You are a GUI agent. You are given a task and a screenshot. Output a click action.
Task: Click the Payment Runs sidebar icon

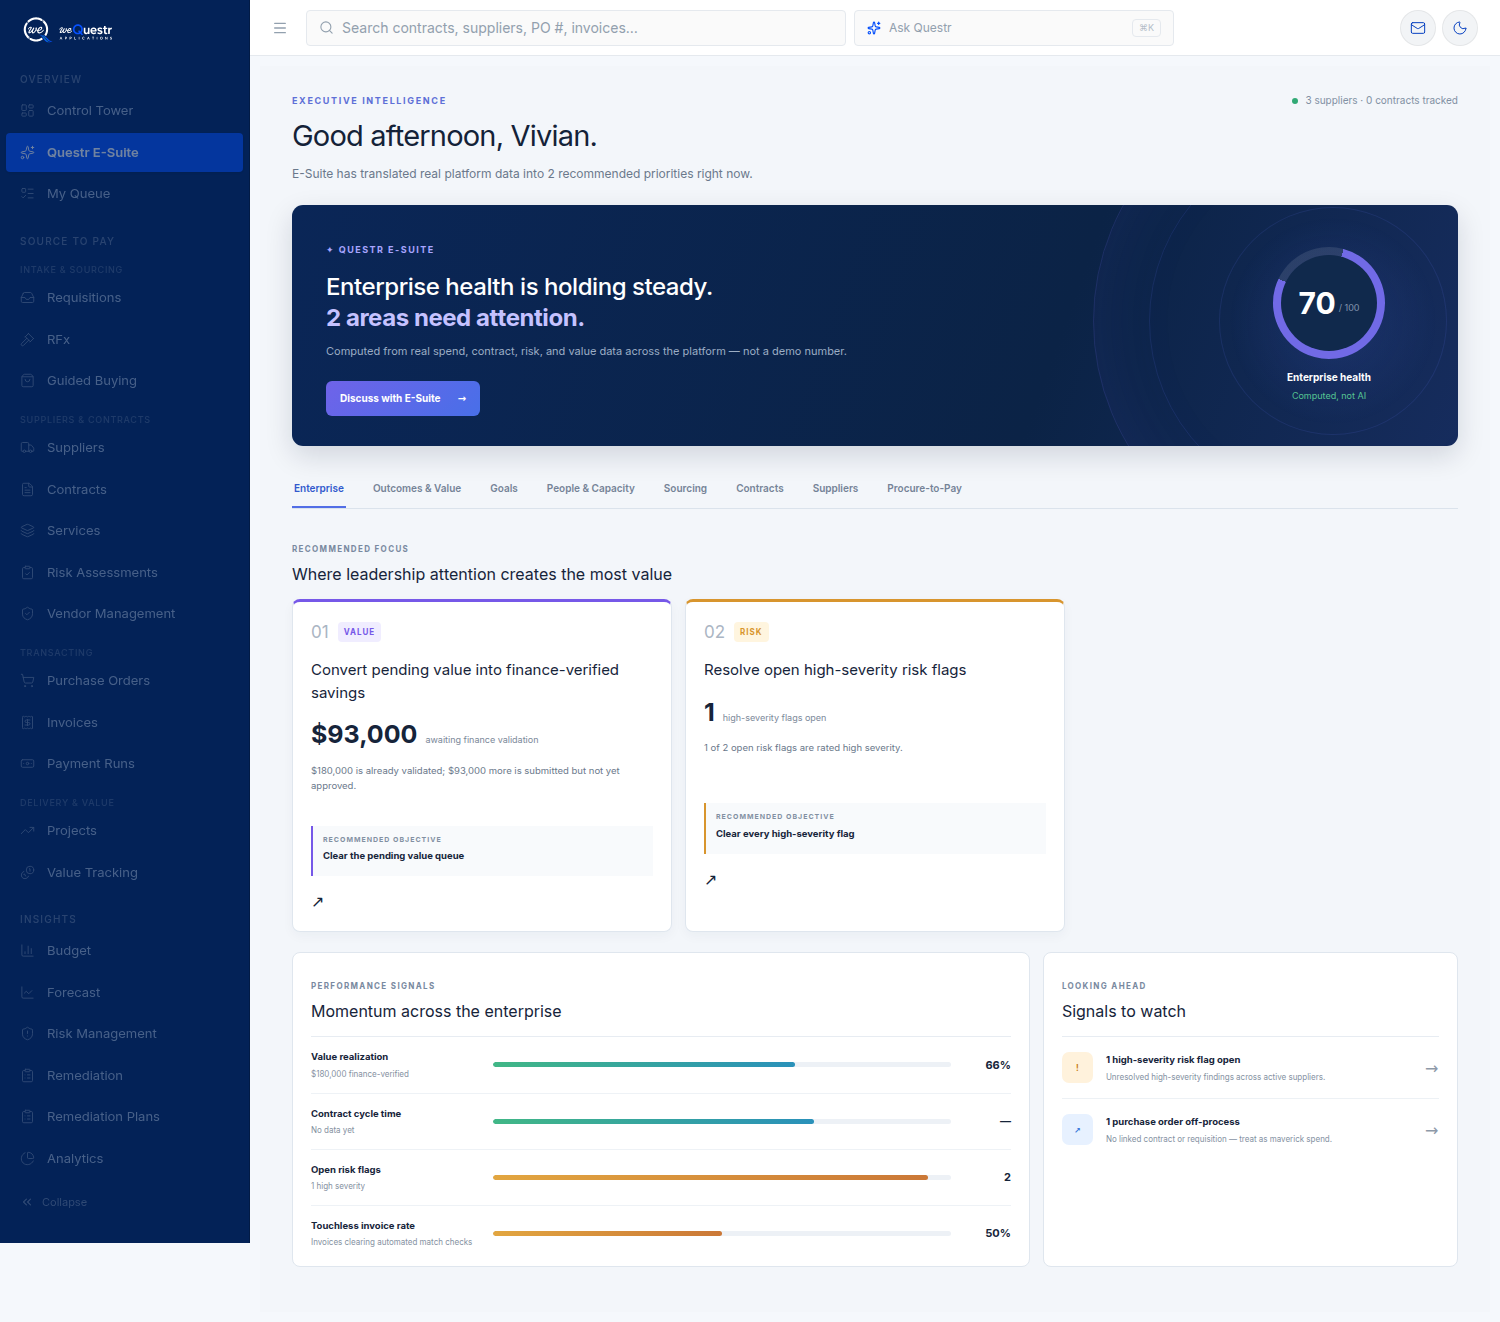pyautogui.click(x=28, y=764)
